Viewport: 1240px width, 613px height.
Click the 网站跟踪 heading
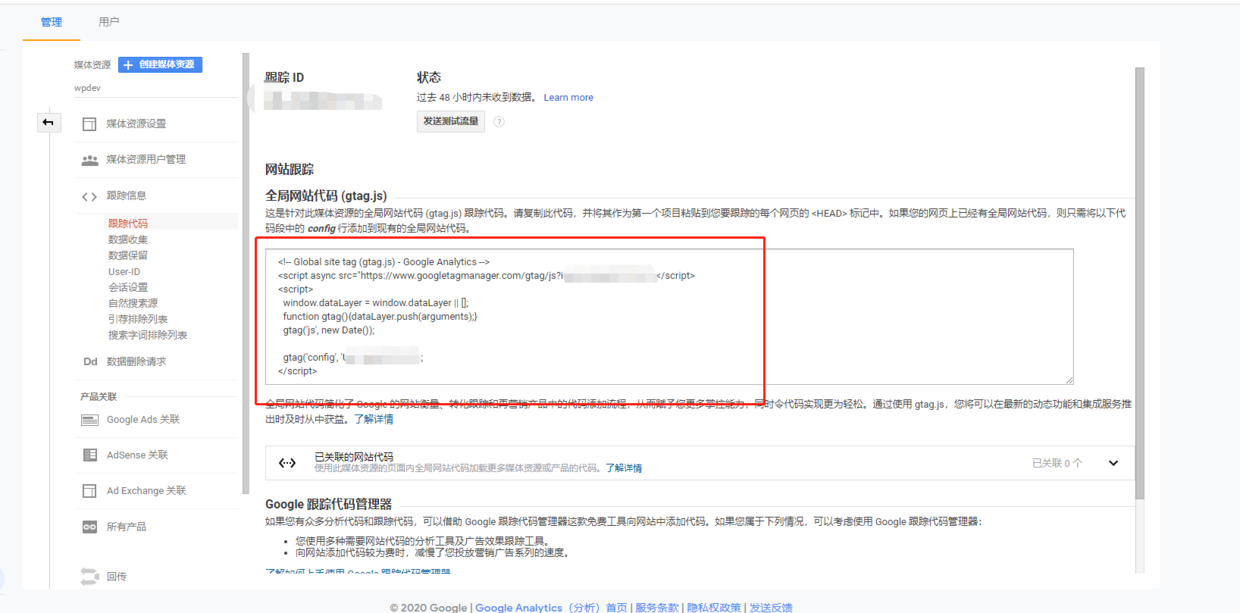[x=289, y=170]
